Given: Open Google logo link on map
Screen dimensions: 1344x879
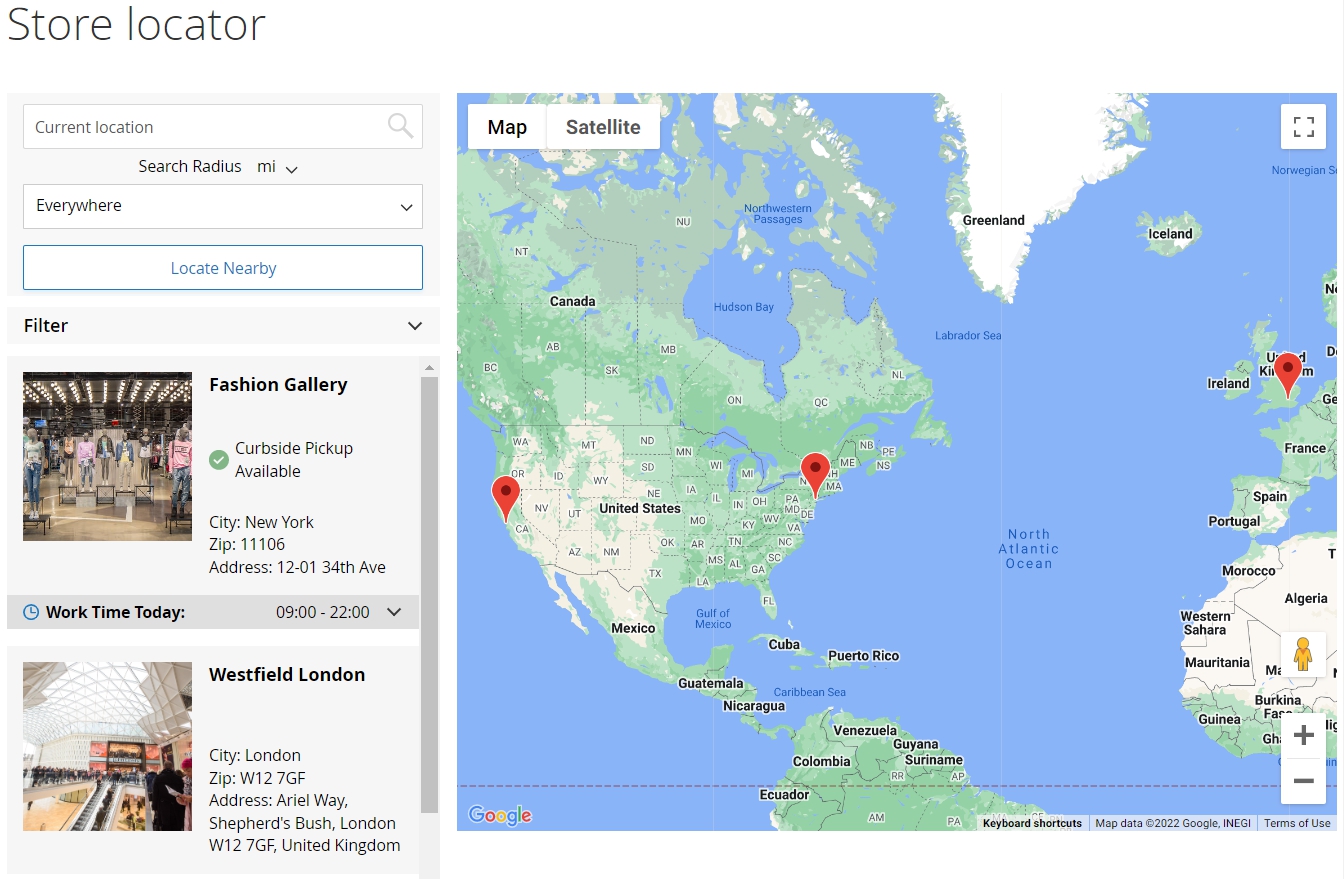Looking at the screenshot, I should 500,815.
